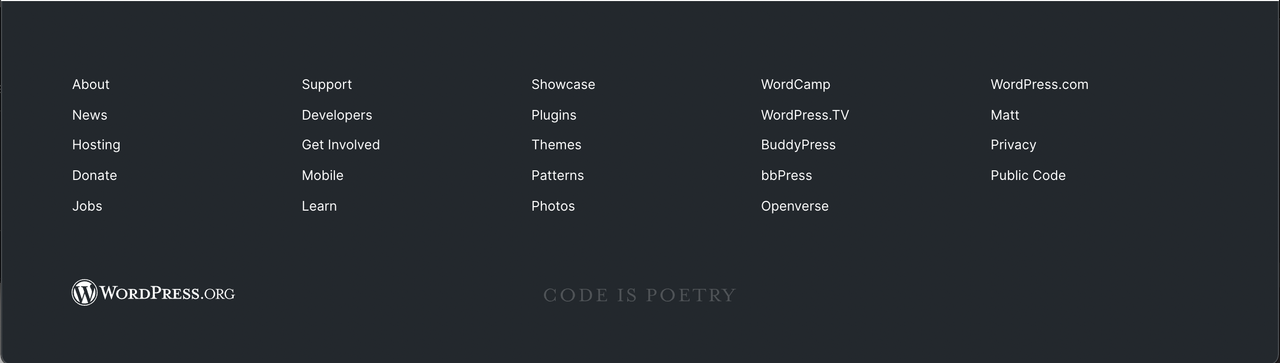
Task: Click the Matt footer link
Action: click(x=1005, y=115)
